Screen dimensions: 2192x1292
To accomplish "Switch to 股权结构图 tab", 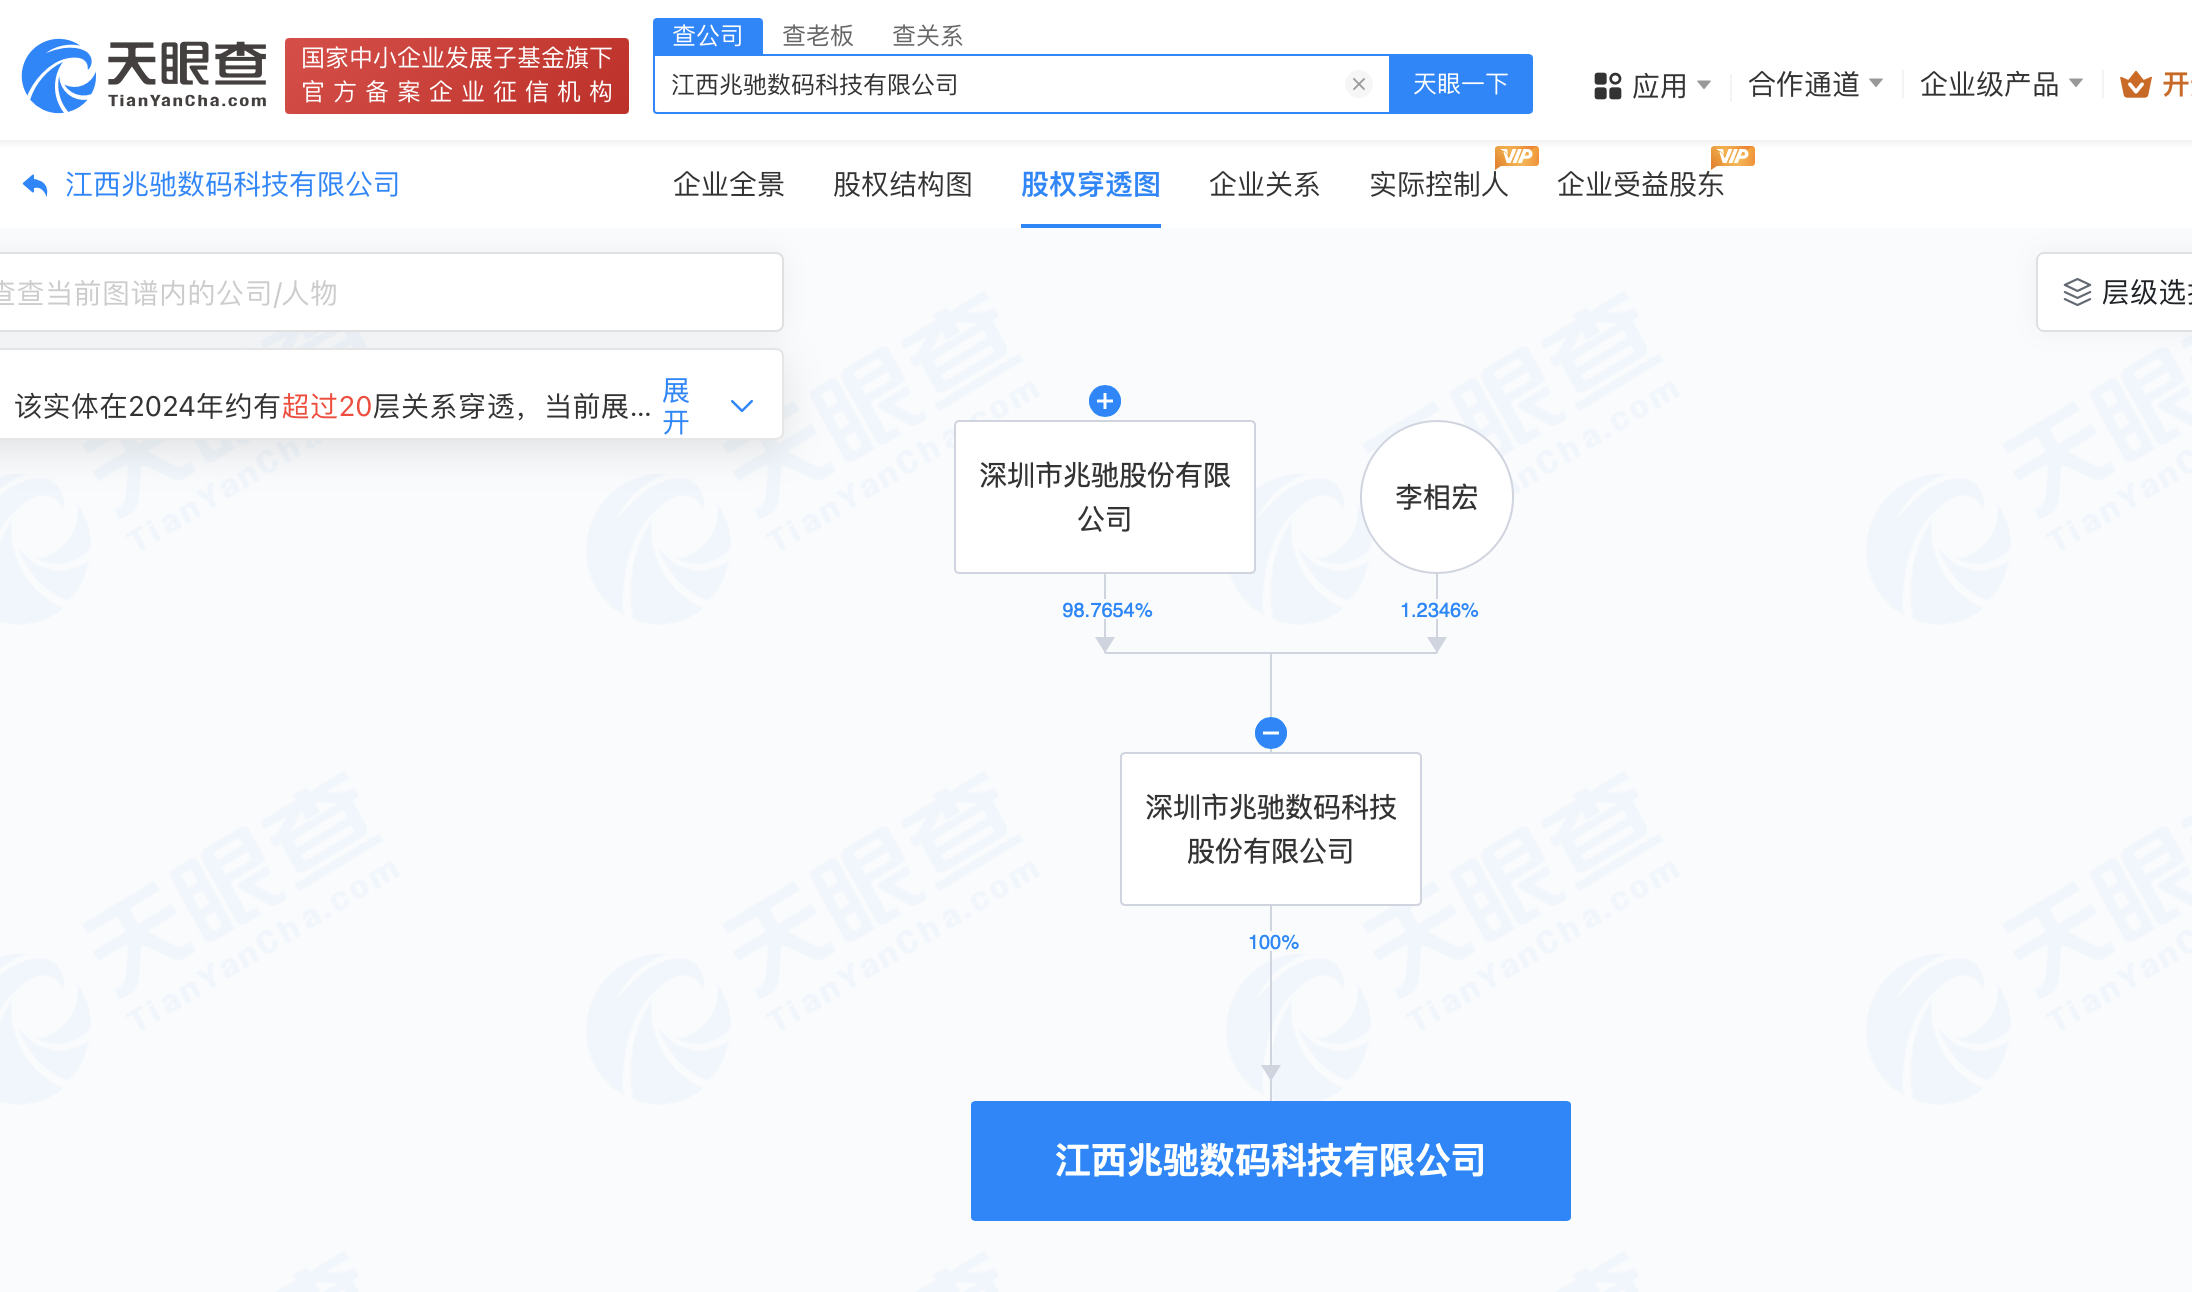I will pos(902,185).
